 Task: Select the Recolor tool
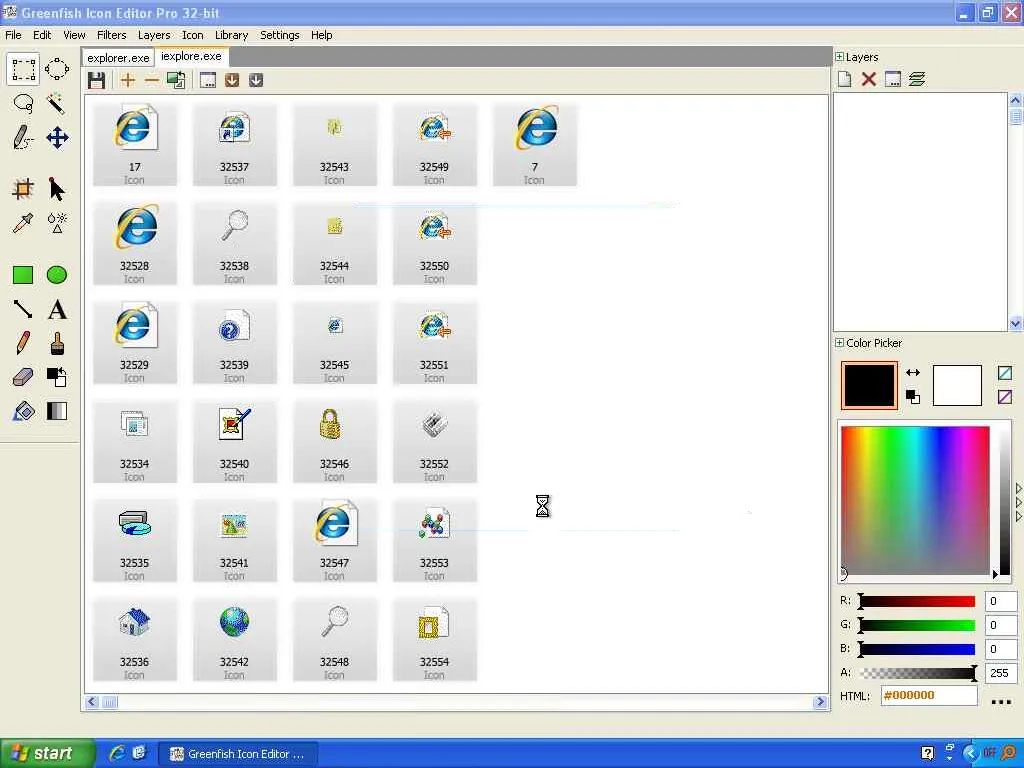pyautogui.click(x=57, y=377)
